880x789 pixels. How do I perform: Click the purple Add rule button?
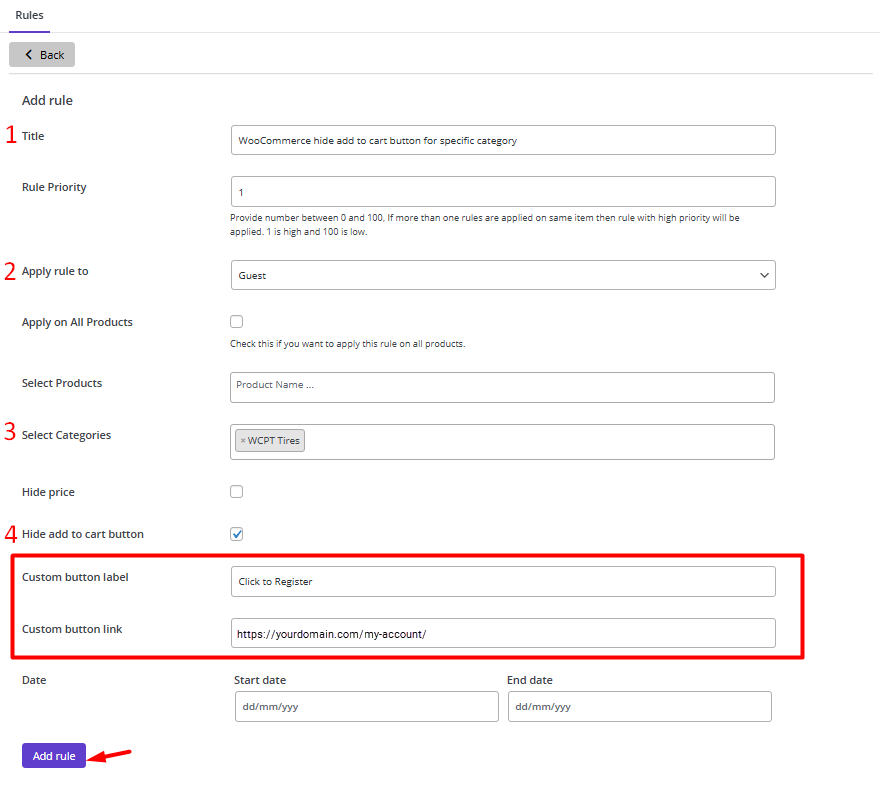54,755
